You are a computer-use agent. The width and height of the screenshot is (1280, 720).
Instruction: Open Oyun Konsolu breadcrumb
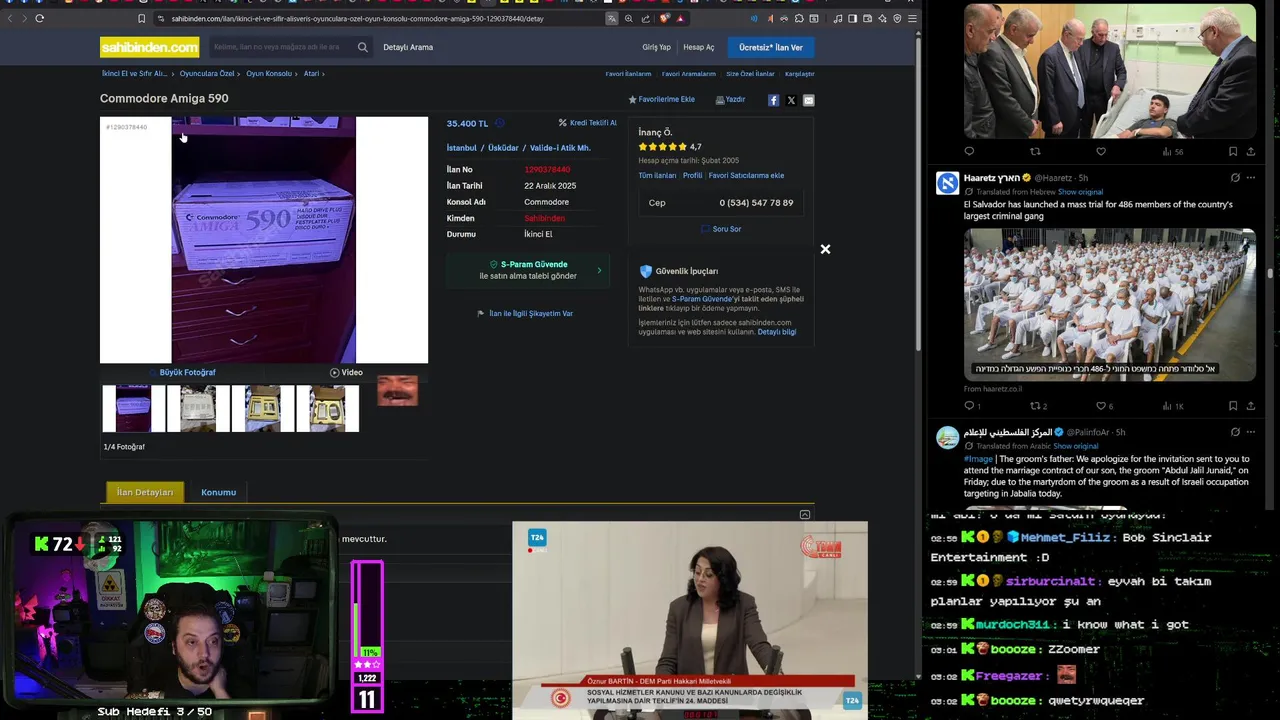coord(269,74)
